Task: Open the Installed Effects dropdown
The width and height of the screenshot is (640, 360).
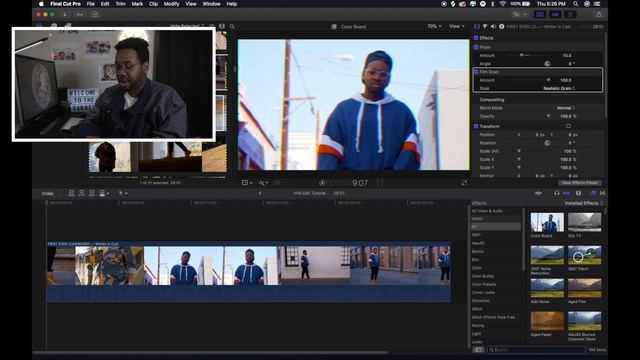Action: click(x=584, y=203)
